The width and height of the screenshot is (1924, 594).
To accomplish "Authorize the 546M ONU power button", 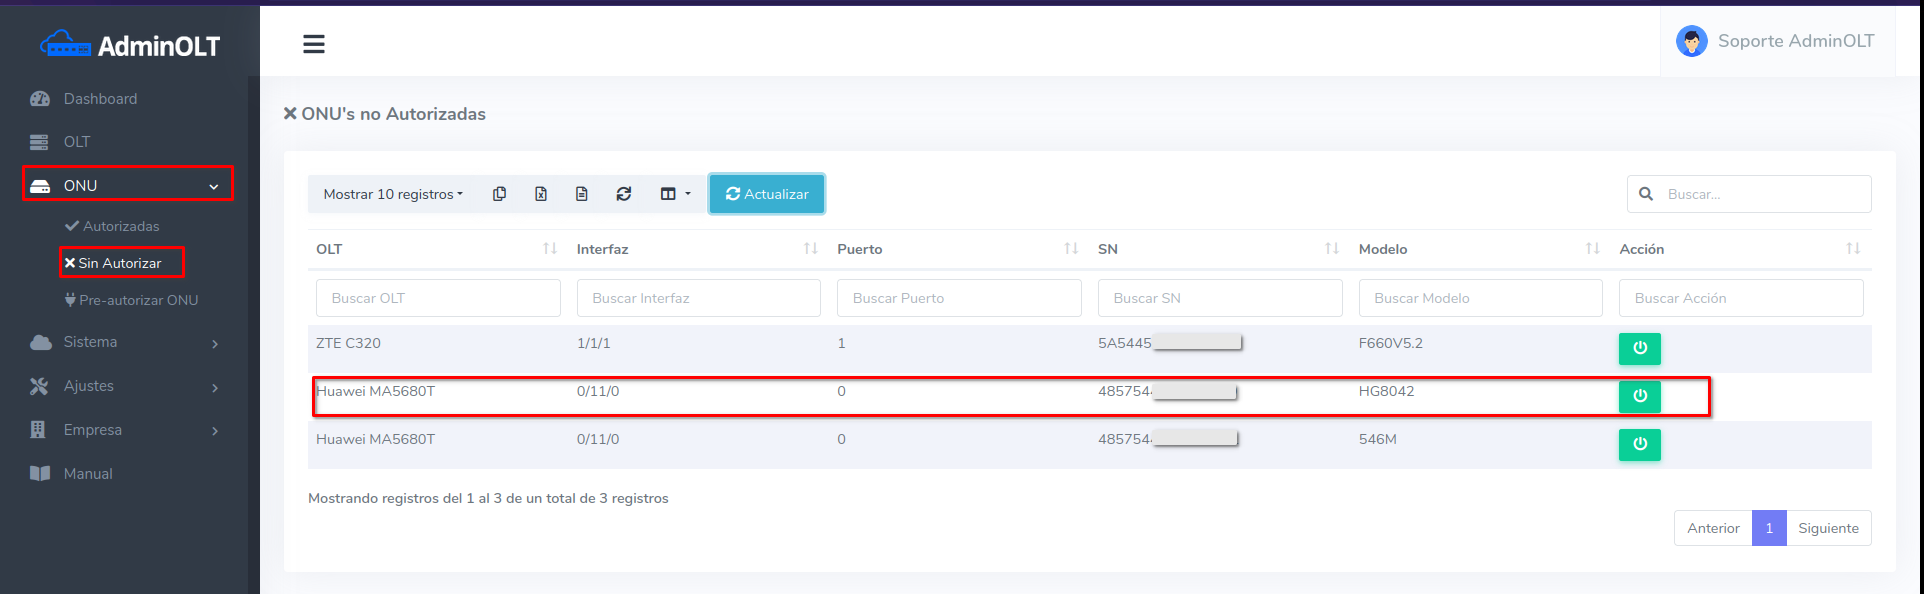I will pyautogui.click(x=1639, y=444).
